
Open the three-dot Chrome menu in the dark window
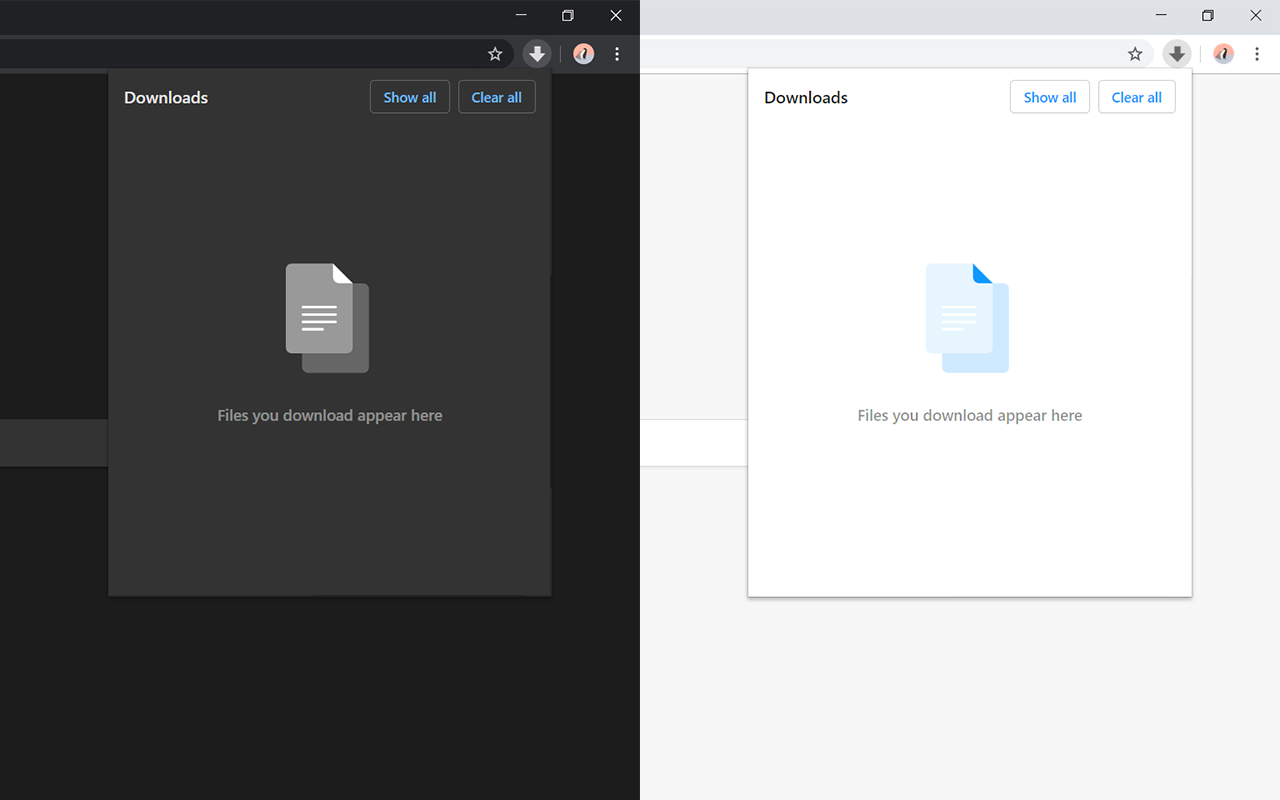click(x=617, y=54)
